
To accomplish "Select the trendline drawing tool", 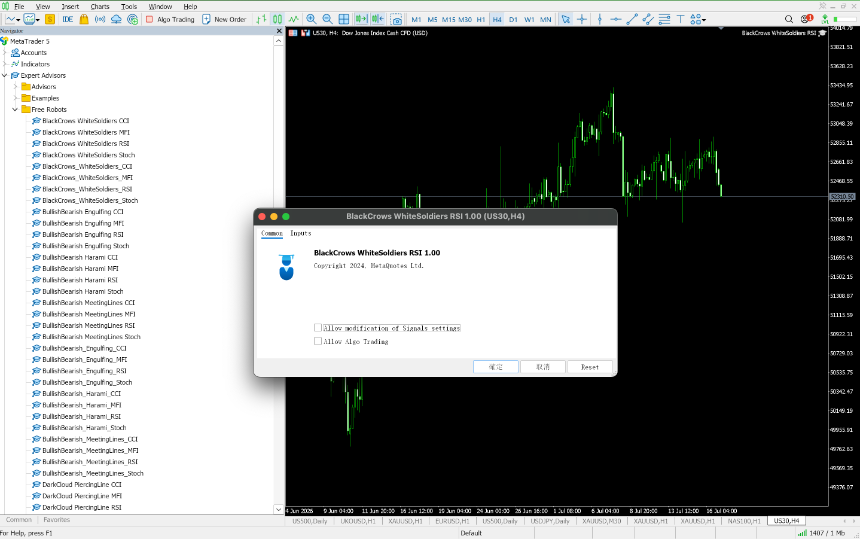I will tap(632, 19).
